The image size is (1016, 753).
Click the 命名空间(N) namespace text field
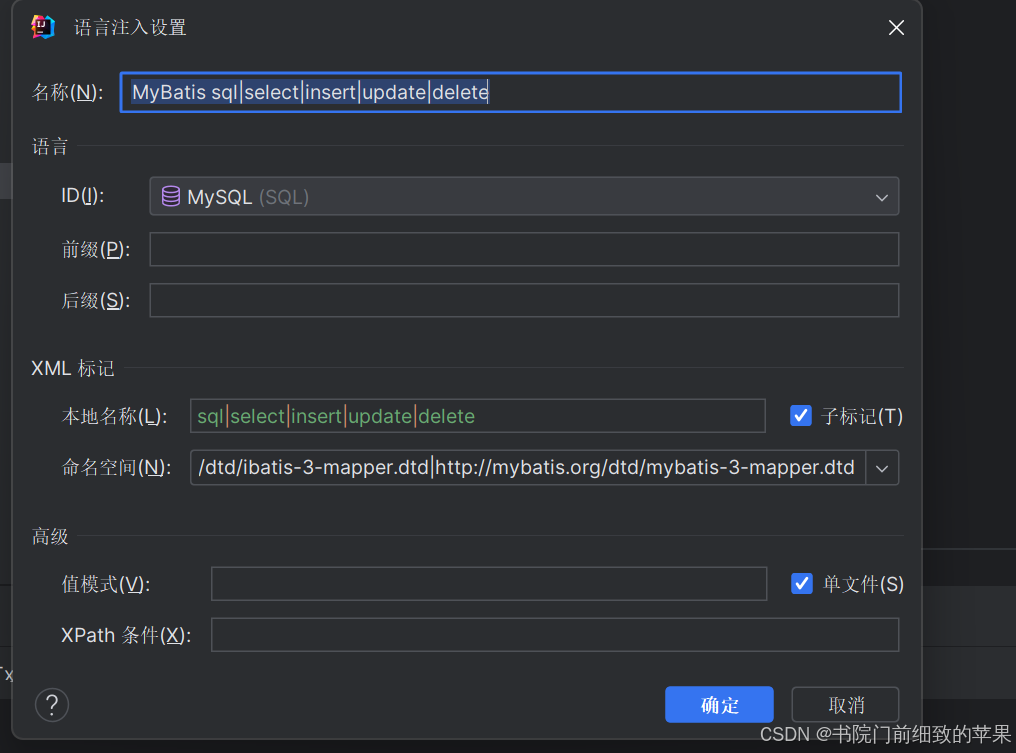[528, 467]
